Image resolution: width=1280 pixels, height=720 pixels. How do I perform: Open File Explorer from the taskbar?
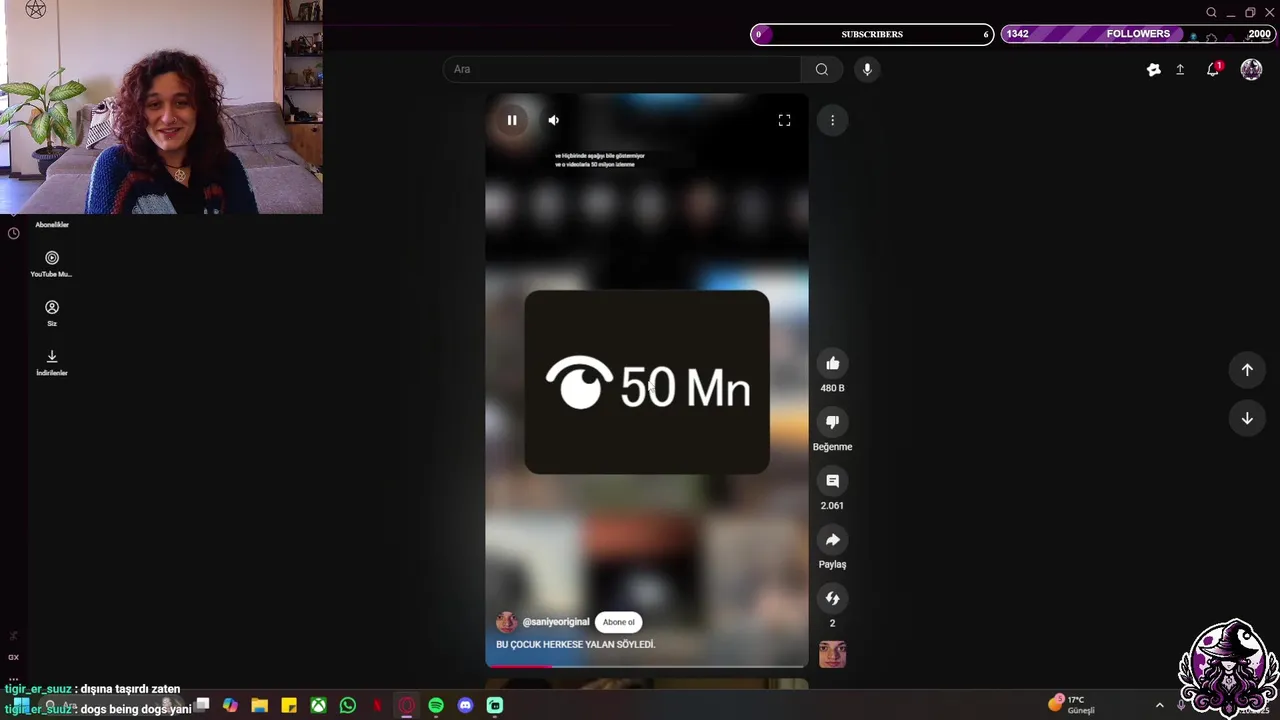[260, 706]
